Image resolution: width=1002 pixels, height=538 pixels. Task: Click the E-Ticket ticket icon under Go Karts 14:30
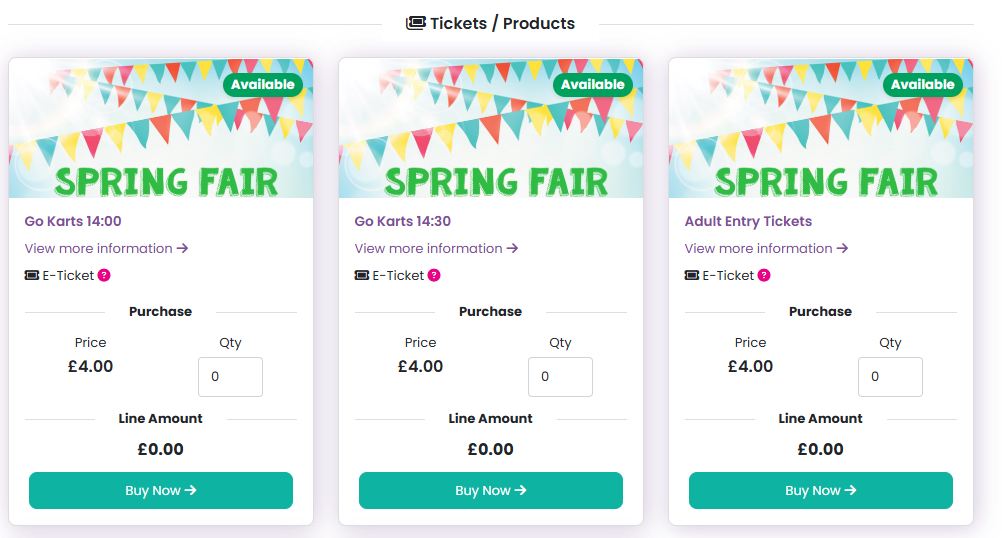pyautogui.click(x=362, y=275)
